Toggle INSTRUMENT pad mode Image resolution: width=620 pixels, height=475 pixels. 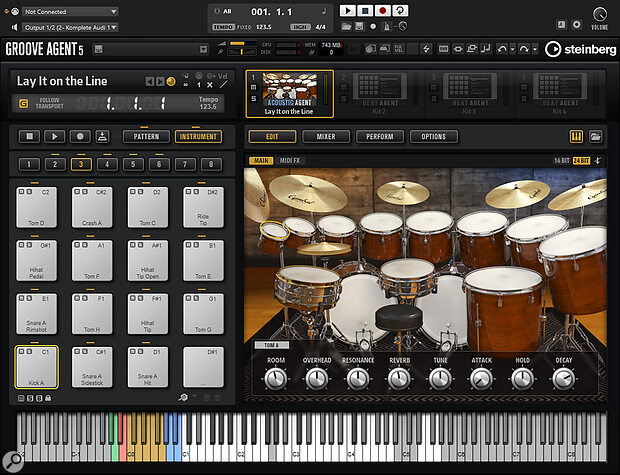pos(198,136)
